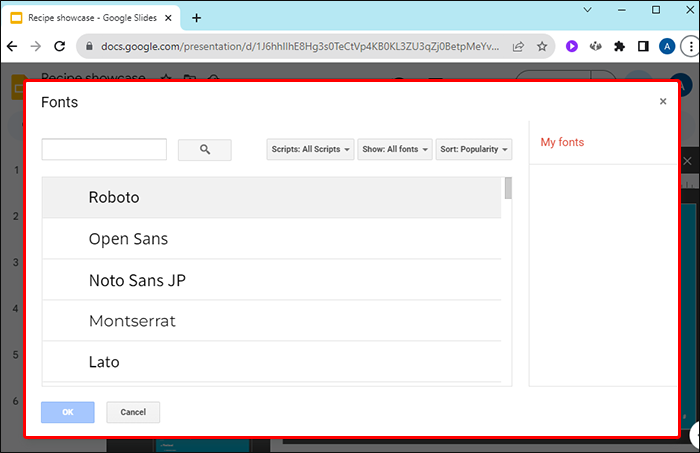Image resolution: width=700 pixels, height=453 pixels.
Task: Open the Show: All fonts dropdown
Action: 395,149
